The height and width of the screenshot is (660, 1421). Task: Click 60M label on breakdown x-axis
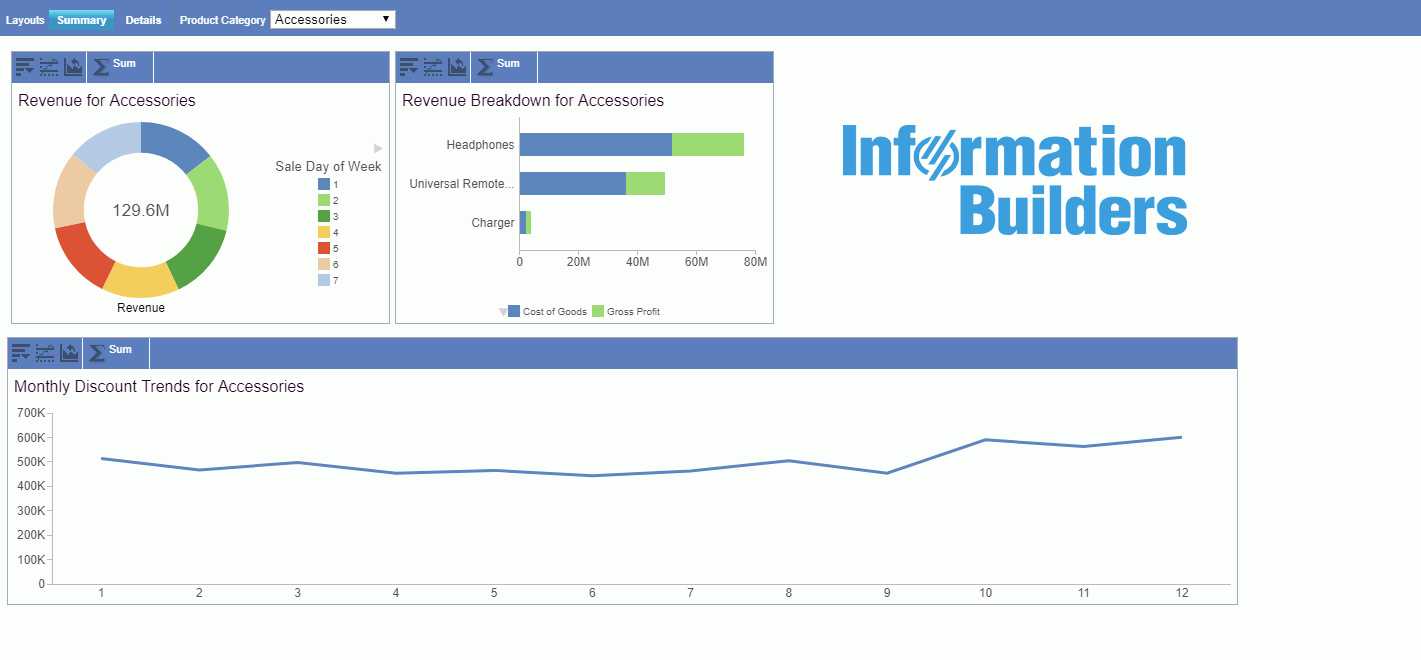pyautogui.click(x=697, y=262)
